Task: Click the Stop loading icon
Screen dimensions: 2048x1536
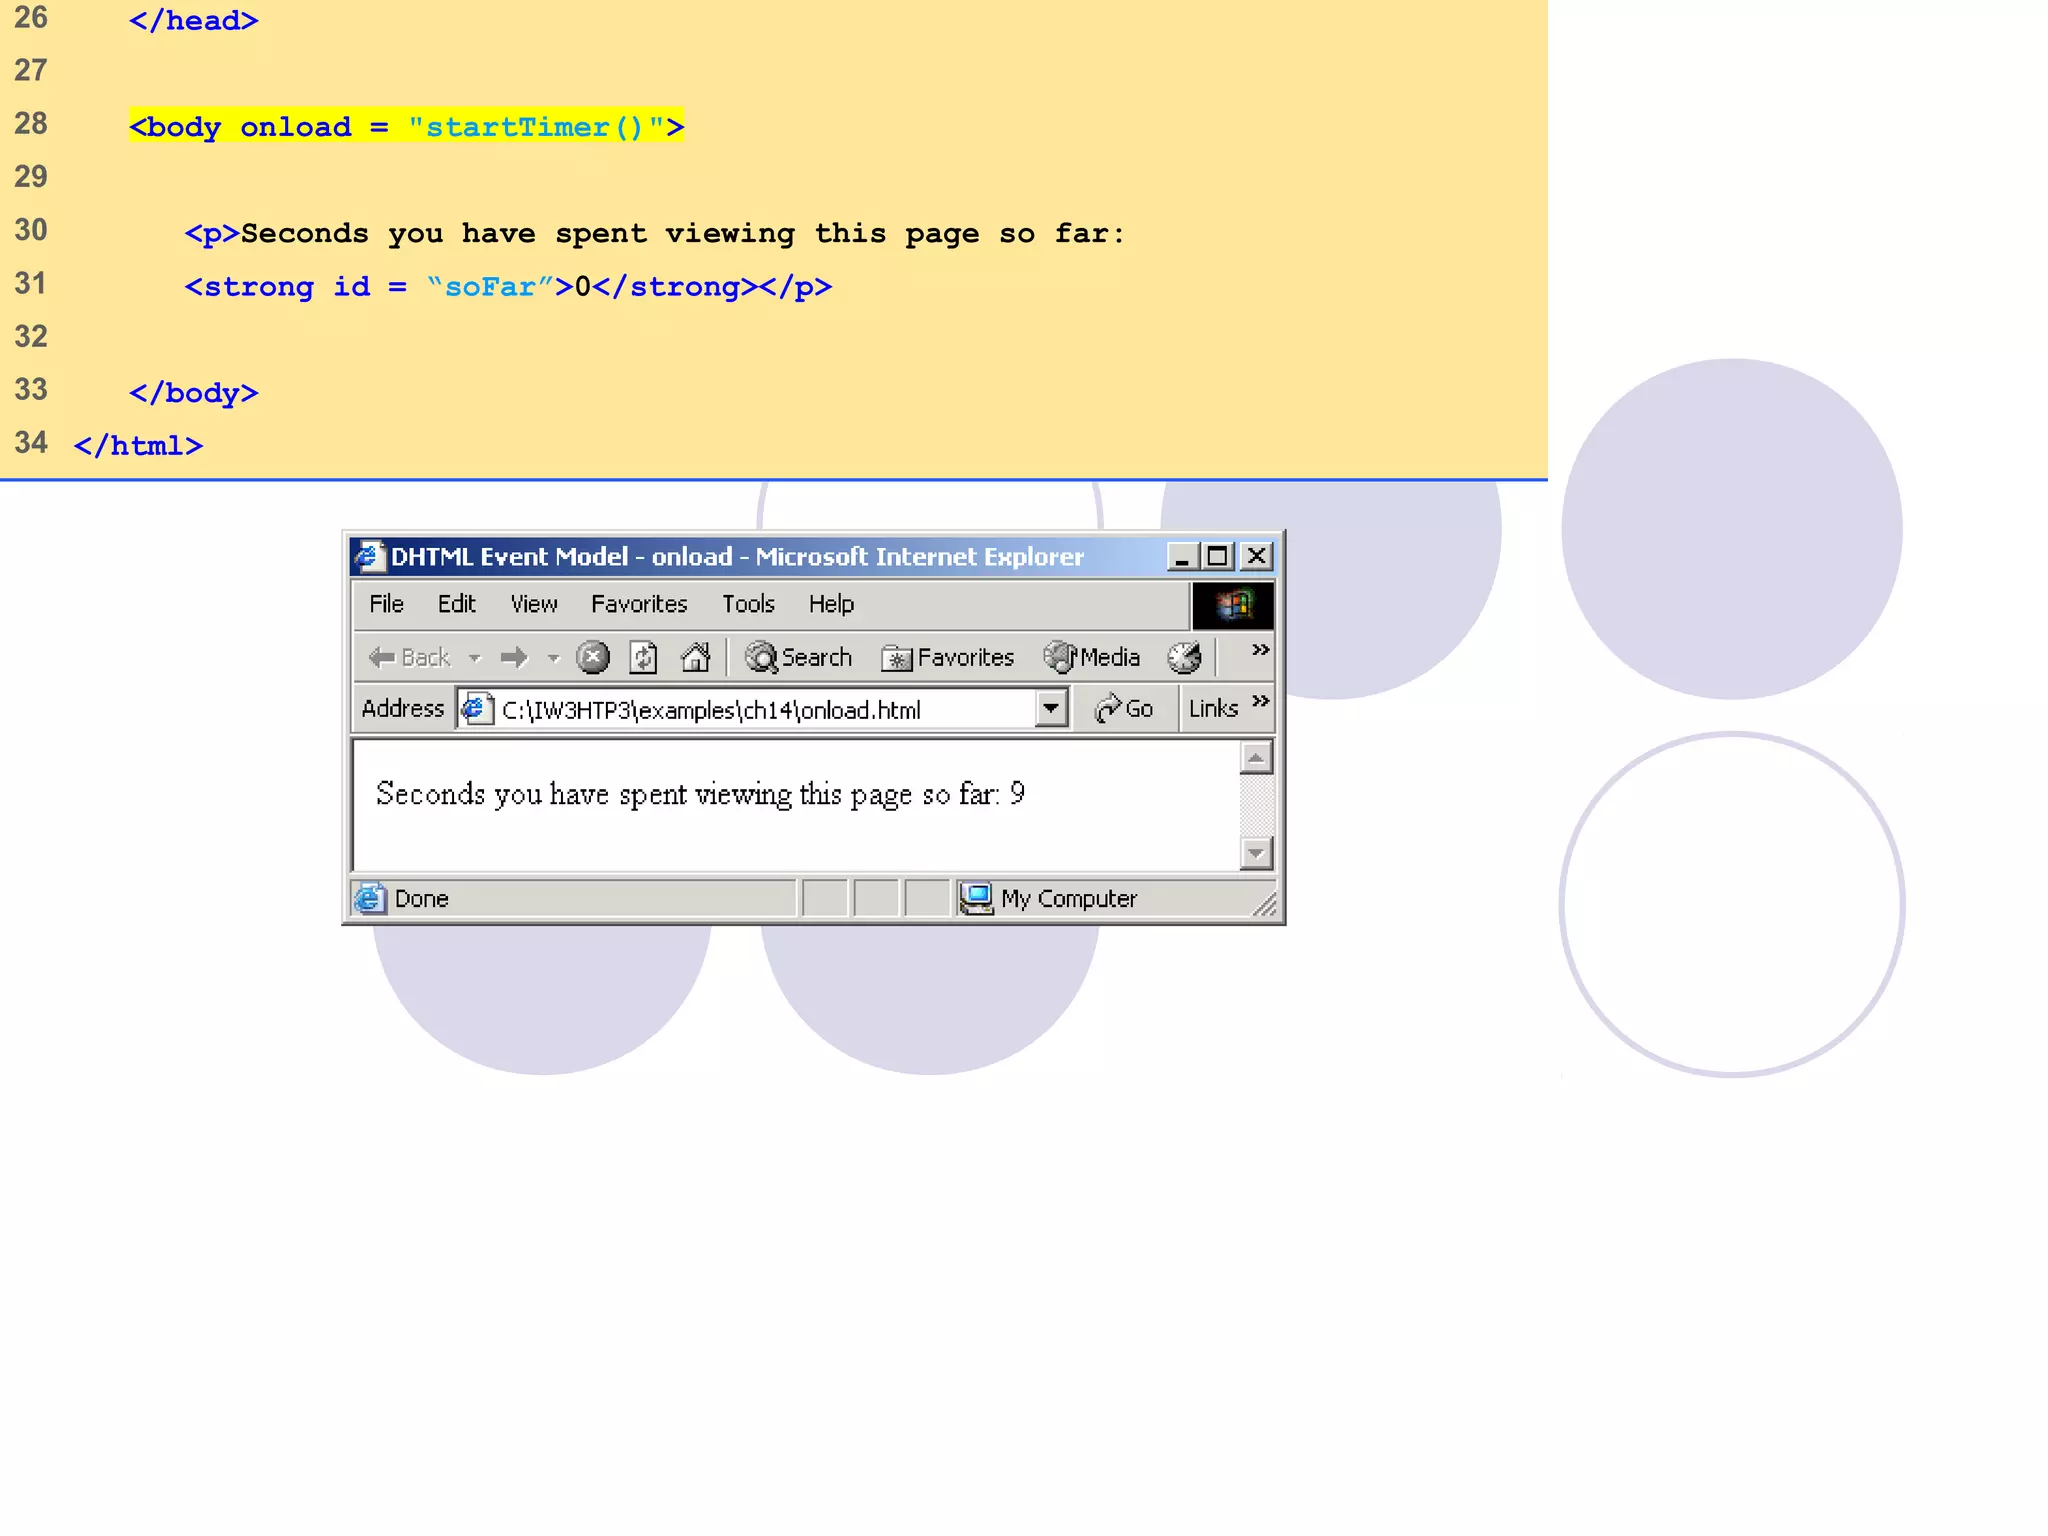Action: click(593, 657)
